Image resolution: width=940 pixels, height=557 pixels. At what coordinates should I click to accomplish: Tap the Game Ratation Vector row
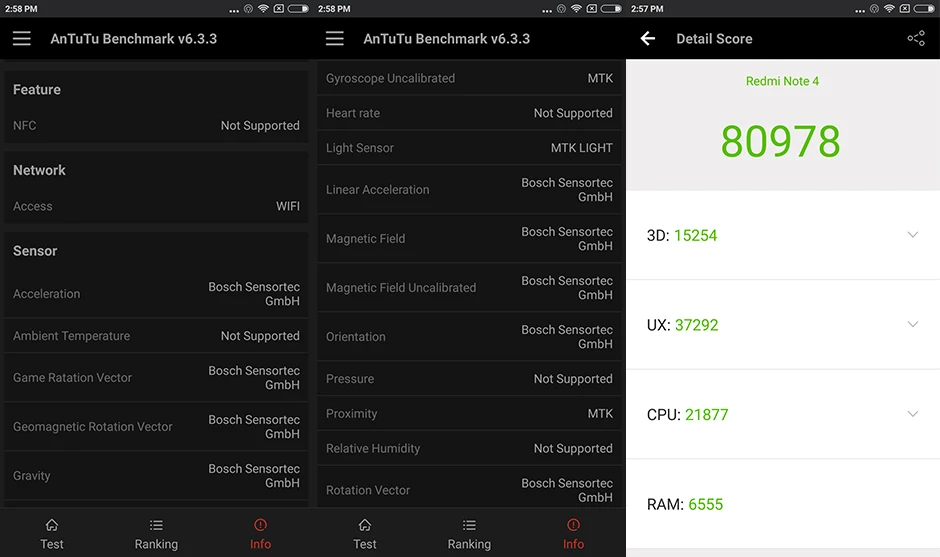point(156,378)
